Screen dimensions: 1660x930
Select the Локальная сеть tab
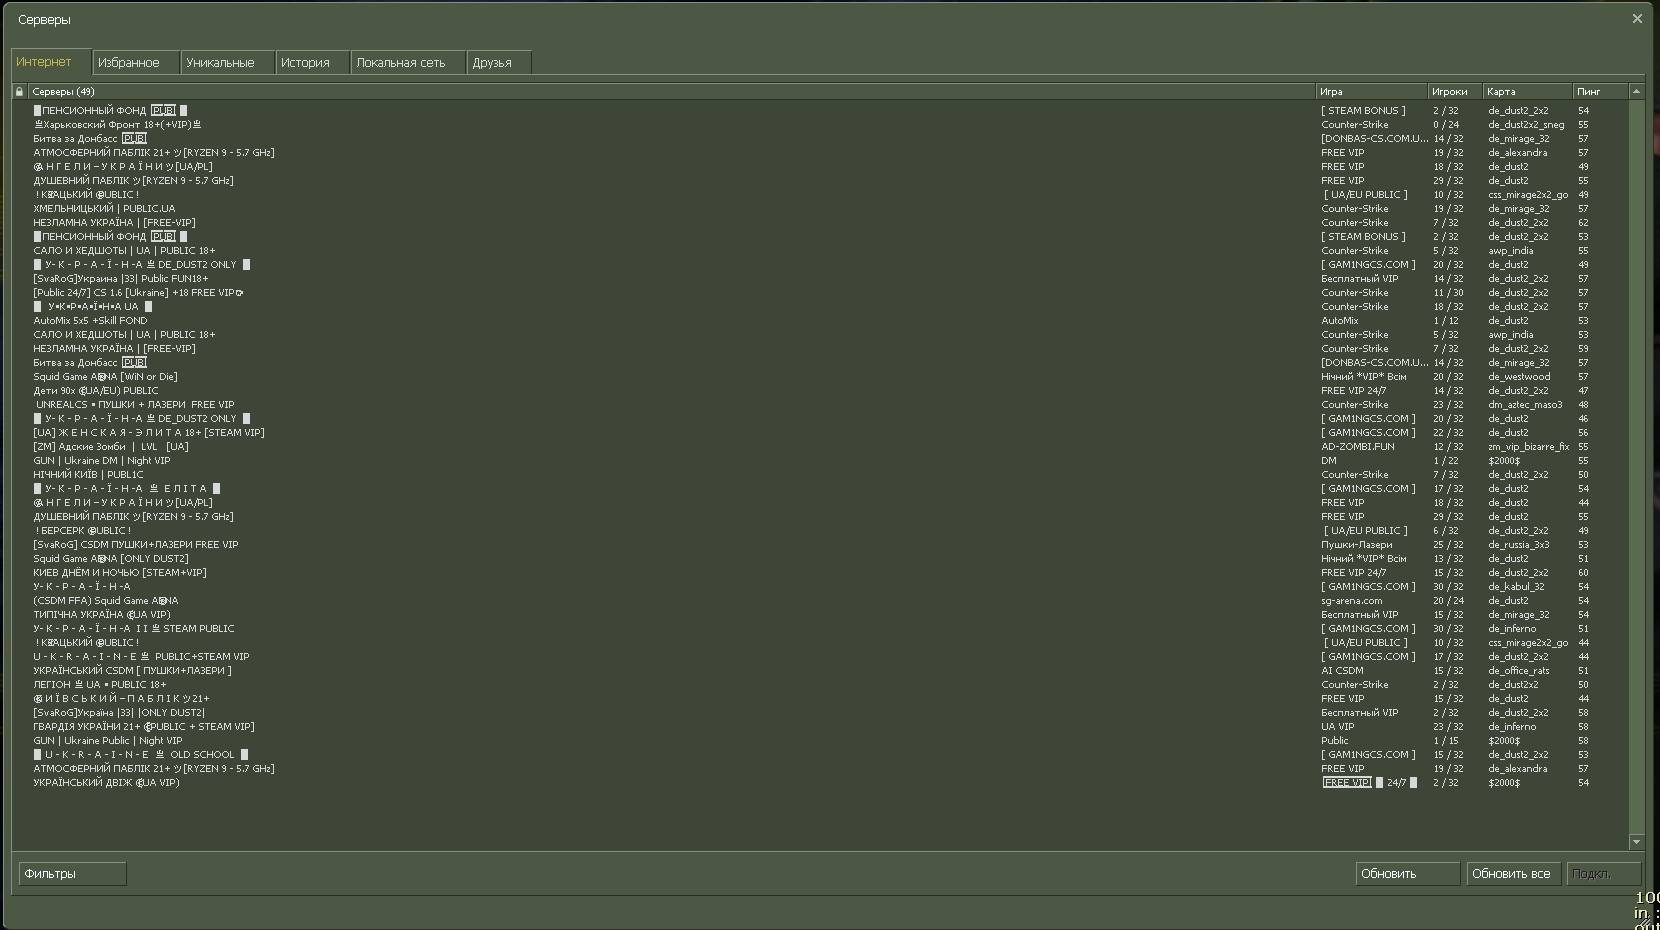point(401,63)
